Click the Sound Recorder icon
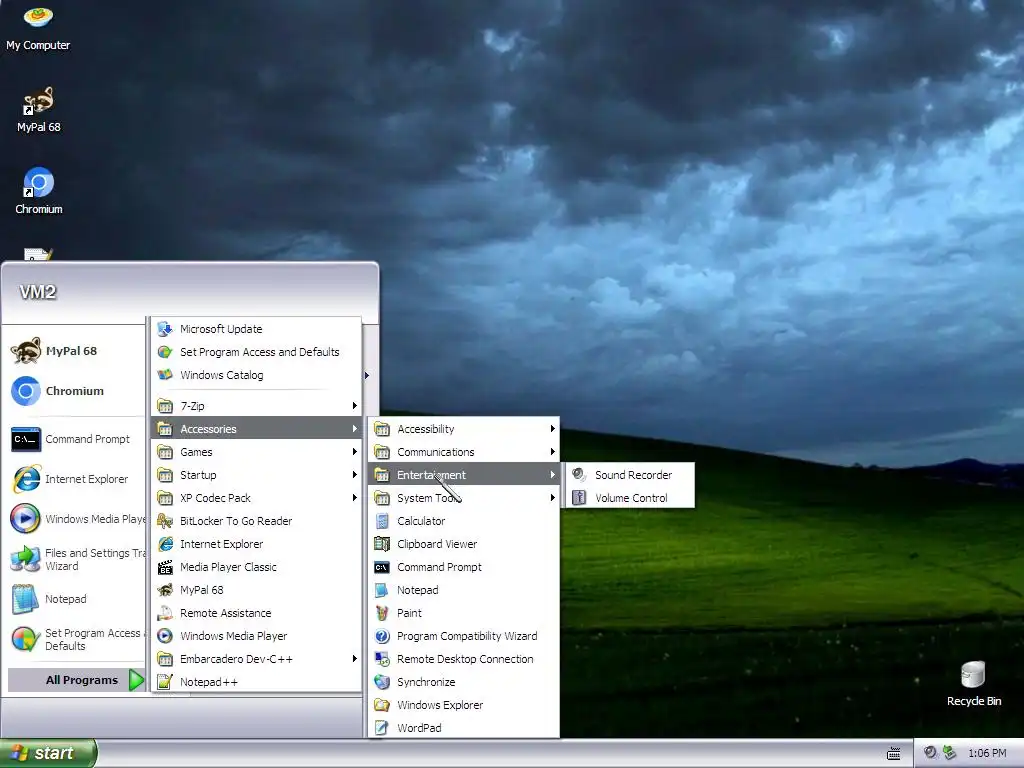The width and height of the screenshot is (1024, 768). coord(579,475)
